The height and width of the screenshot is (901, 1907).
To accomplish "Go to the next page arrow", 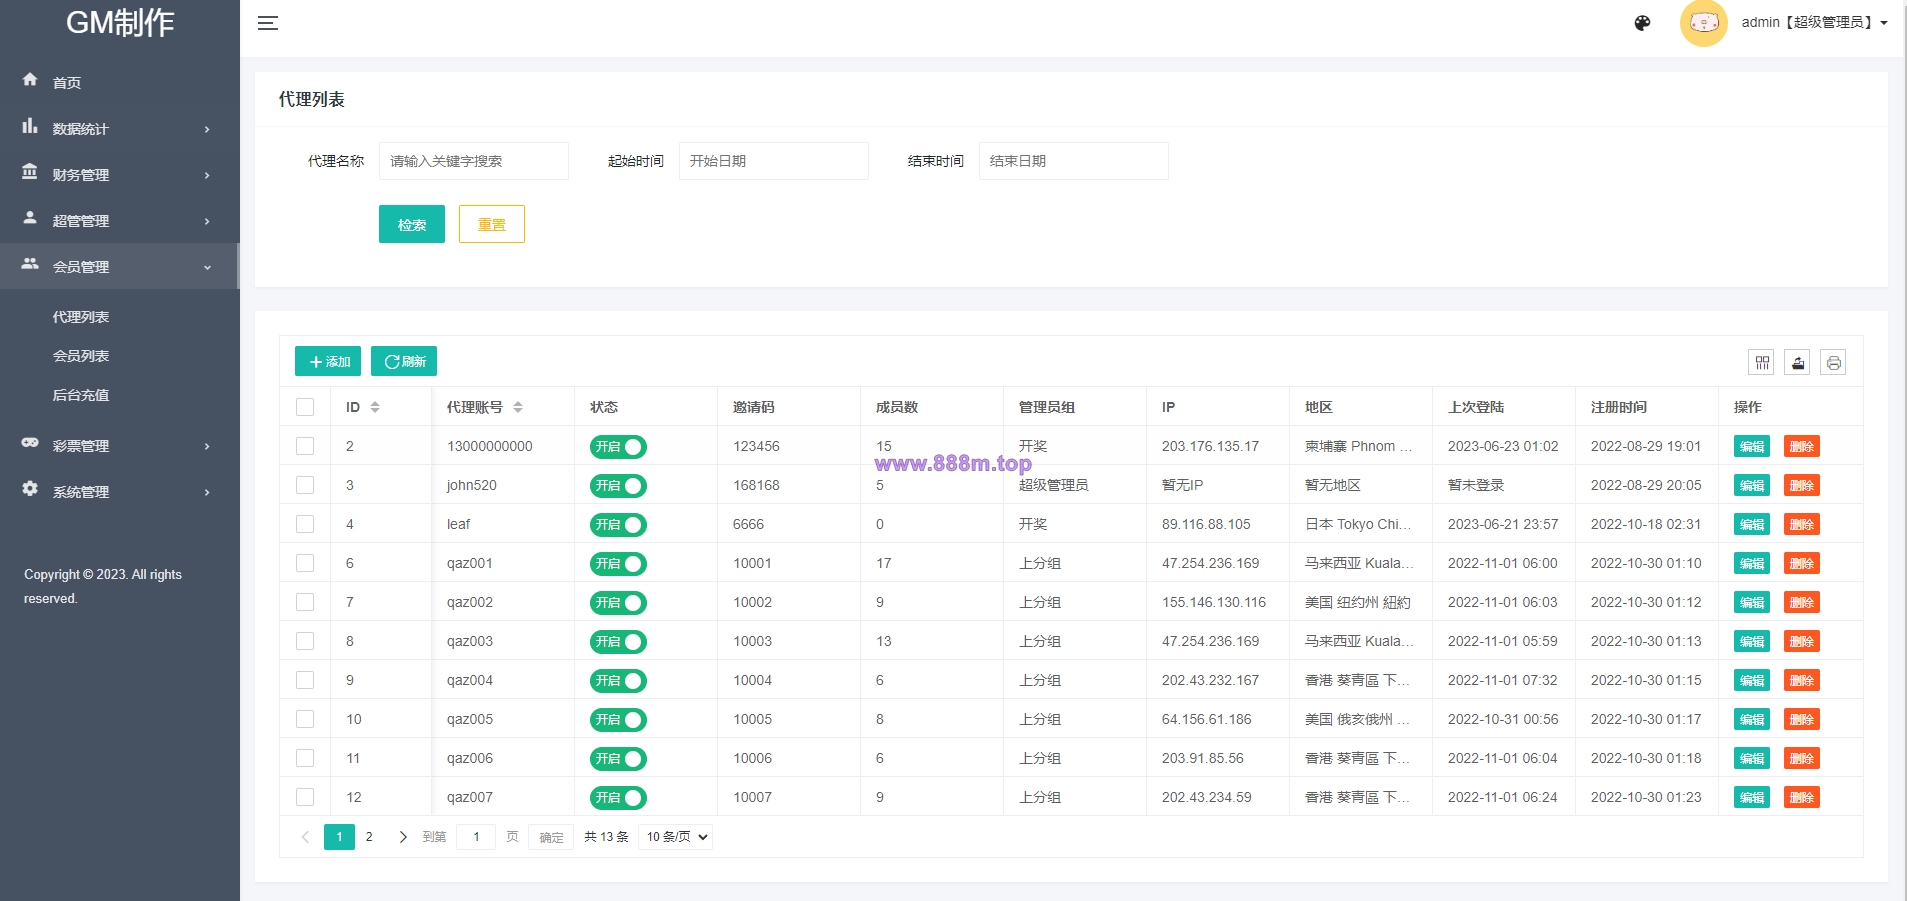I will coord(402,837).
